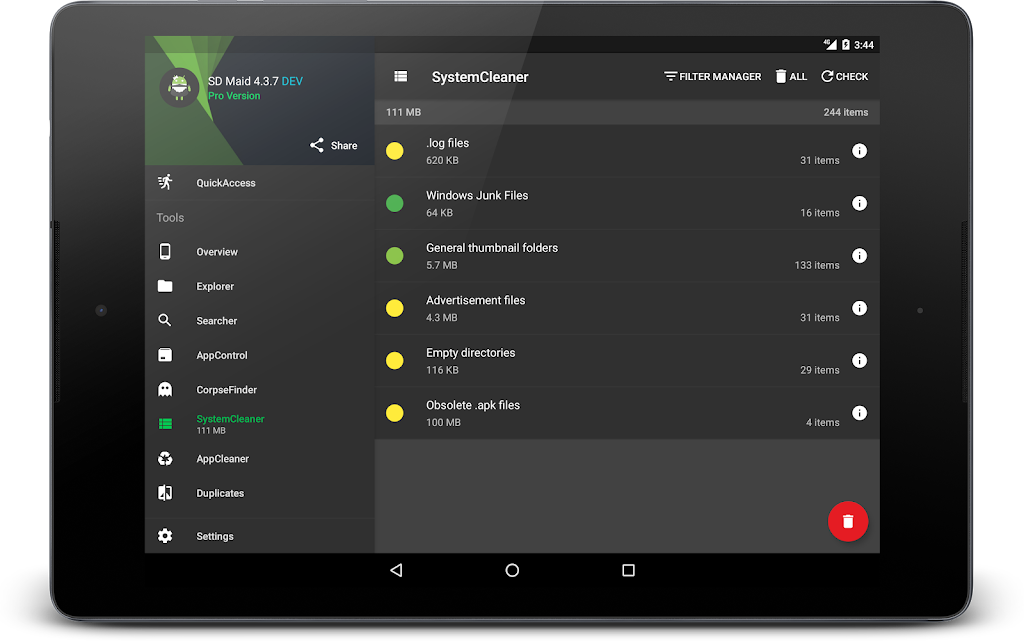The image size is (1024, 641).
Task: Expand the Empty directories entry
Action: coord(600,361)
